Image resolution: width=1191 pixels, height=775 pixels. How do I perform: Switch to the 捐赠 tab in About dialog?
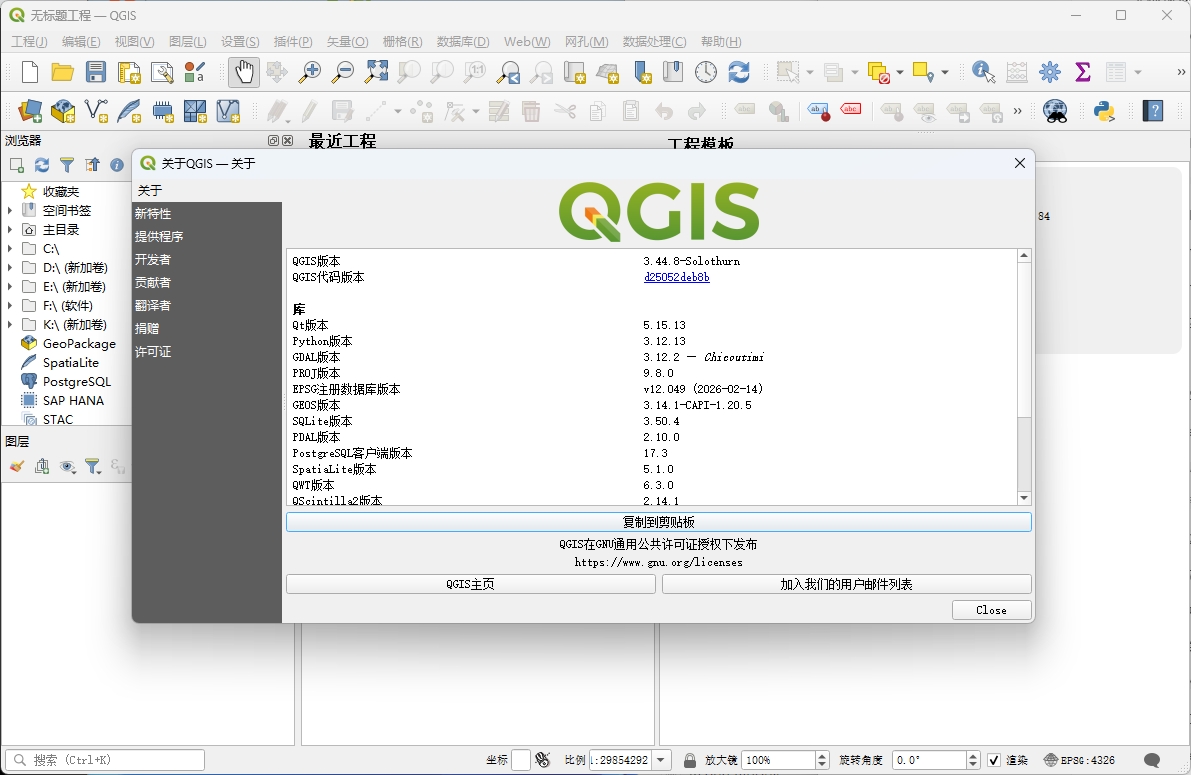coord(207,328)
